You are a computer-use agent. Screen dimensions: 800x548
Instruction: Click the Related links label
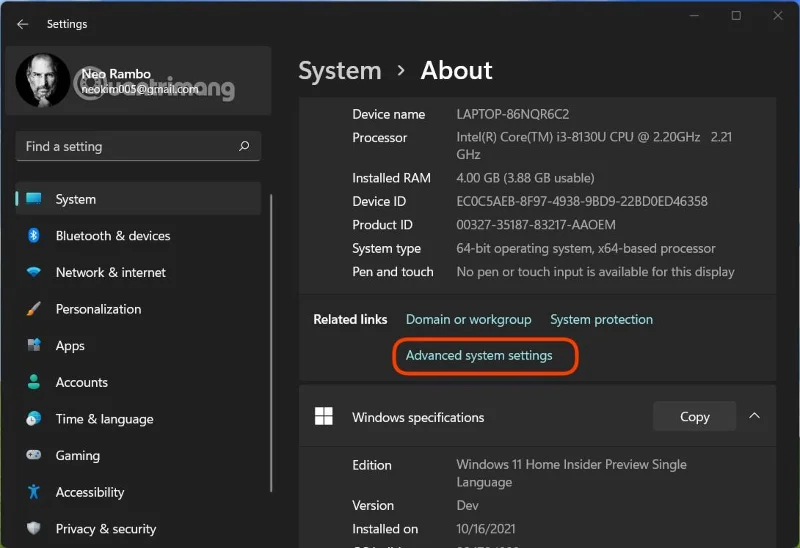(x=350, y=319)
